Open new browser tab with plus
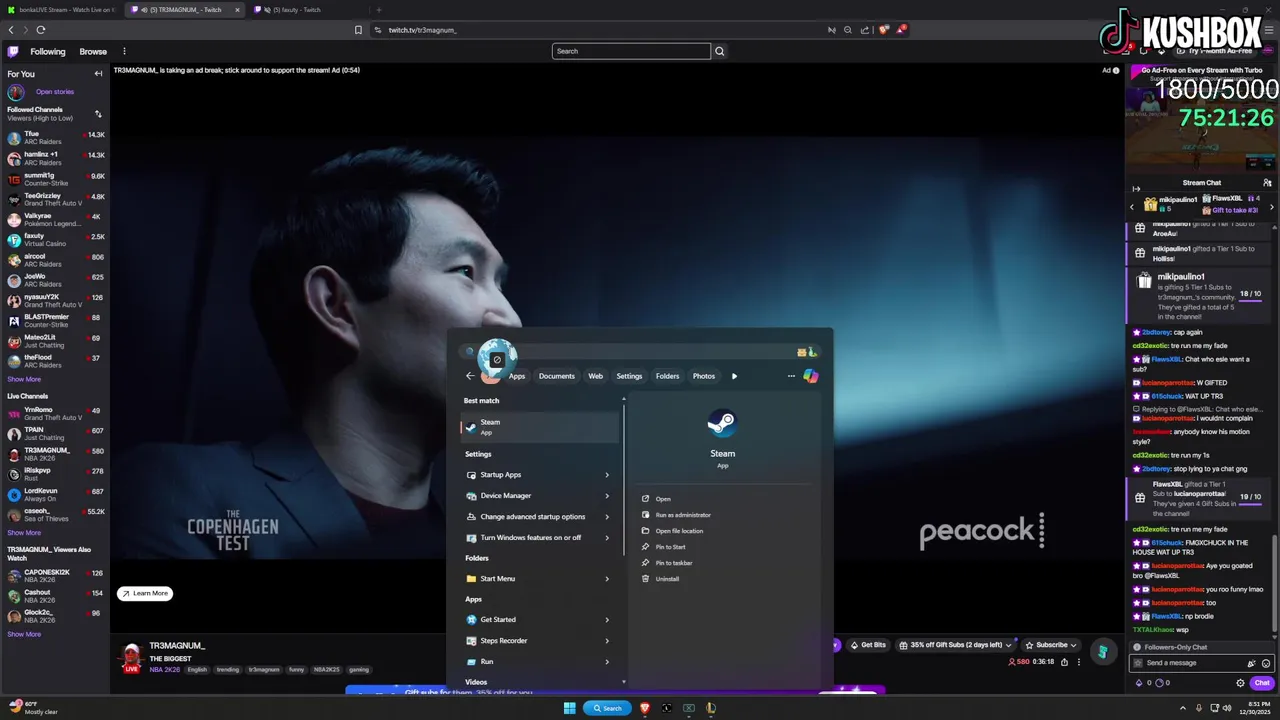1280x720 pixels. pos(378,10)
